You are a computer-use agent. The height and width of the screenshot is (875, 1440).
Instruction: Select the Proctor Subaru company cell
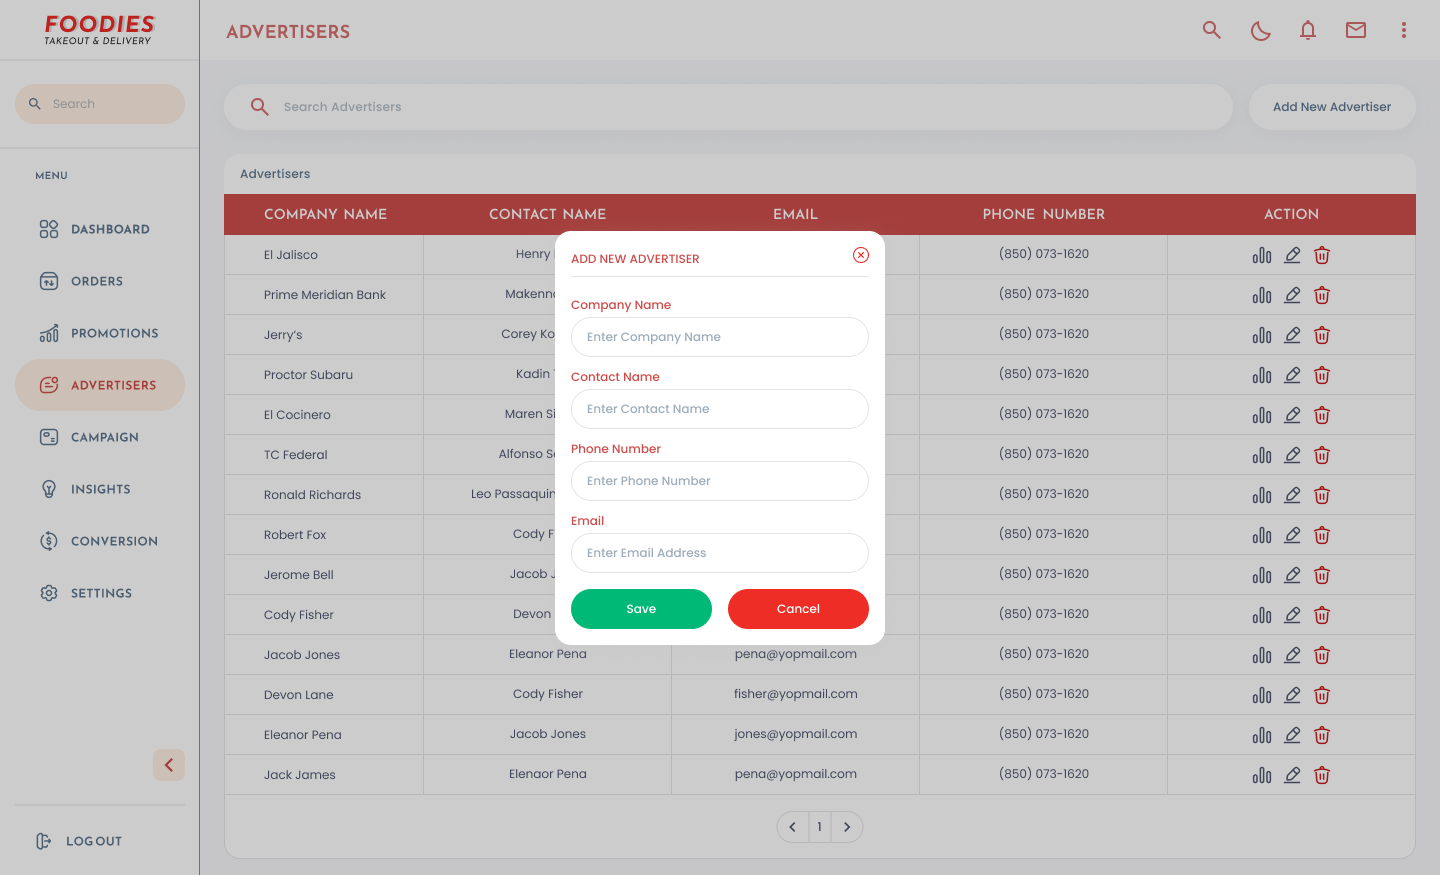(x=324, y=375)
